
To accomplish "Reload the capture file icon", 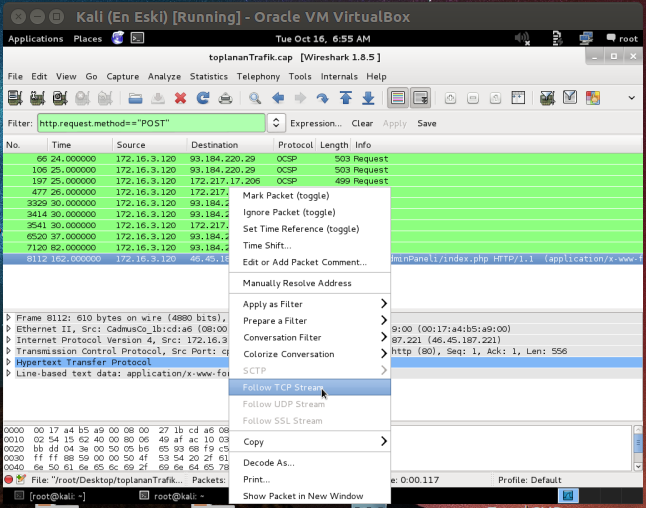I will click(x=203, y=98).
